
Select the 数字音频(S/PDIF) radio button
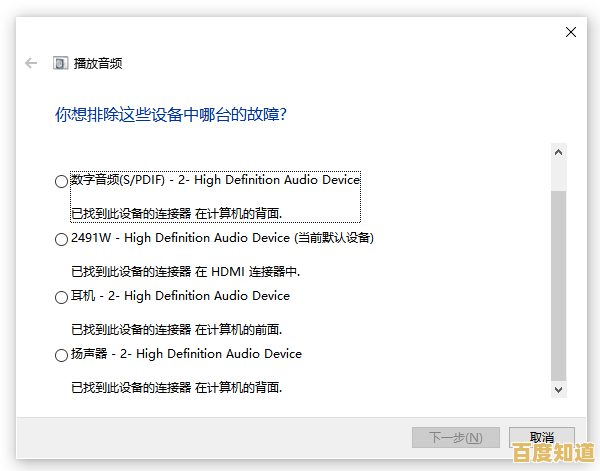click(x=62, y=181)
